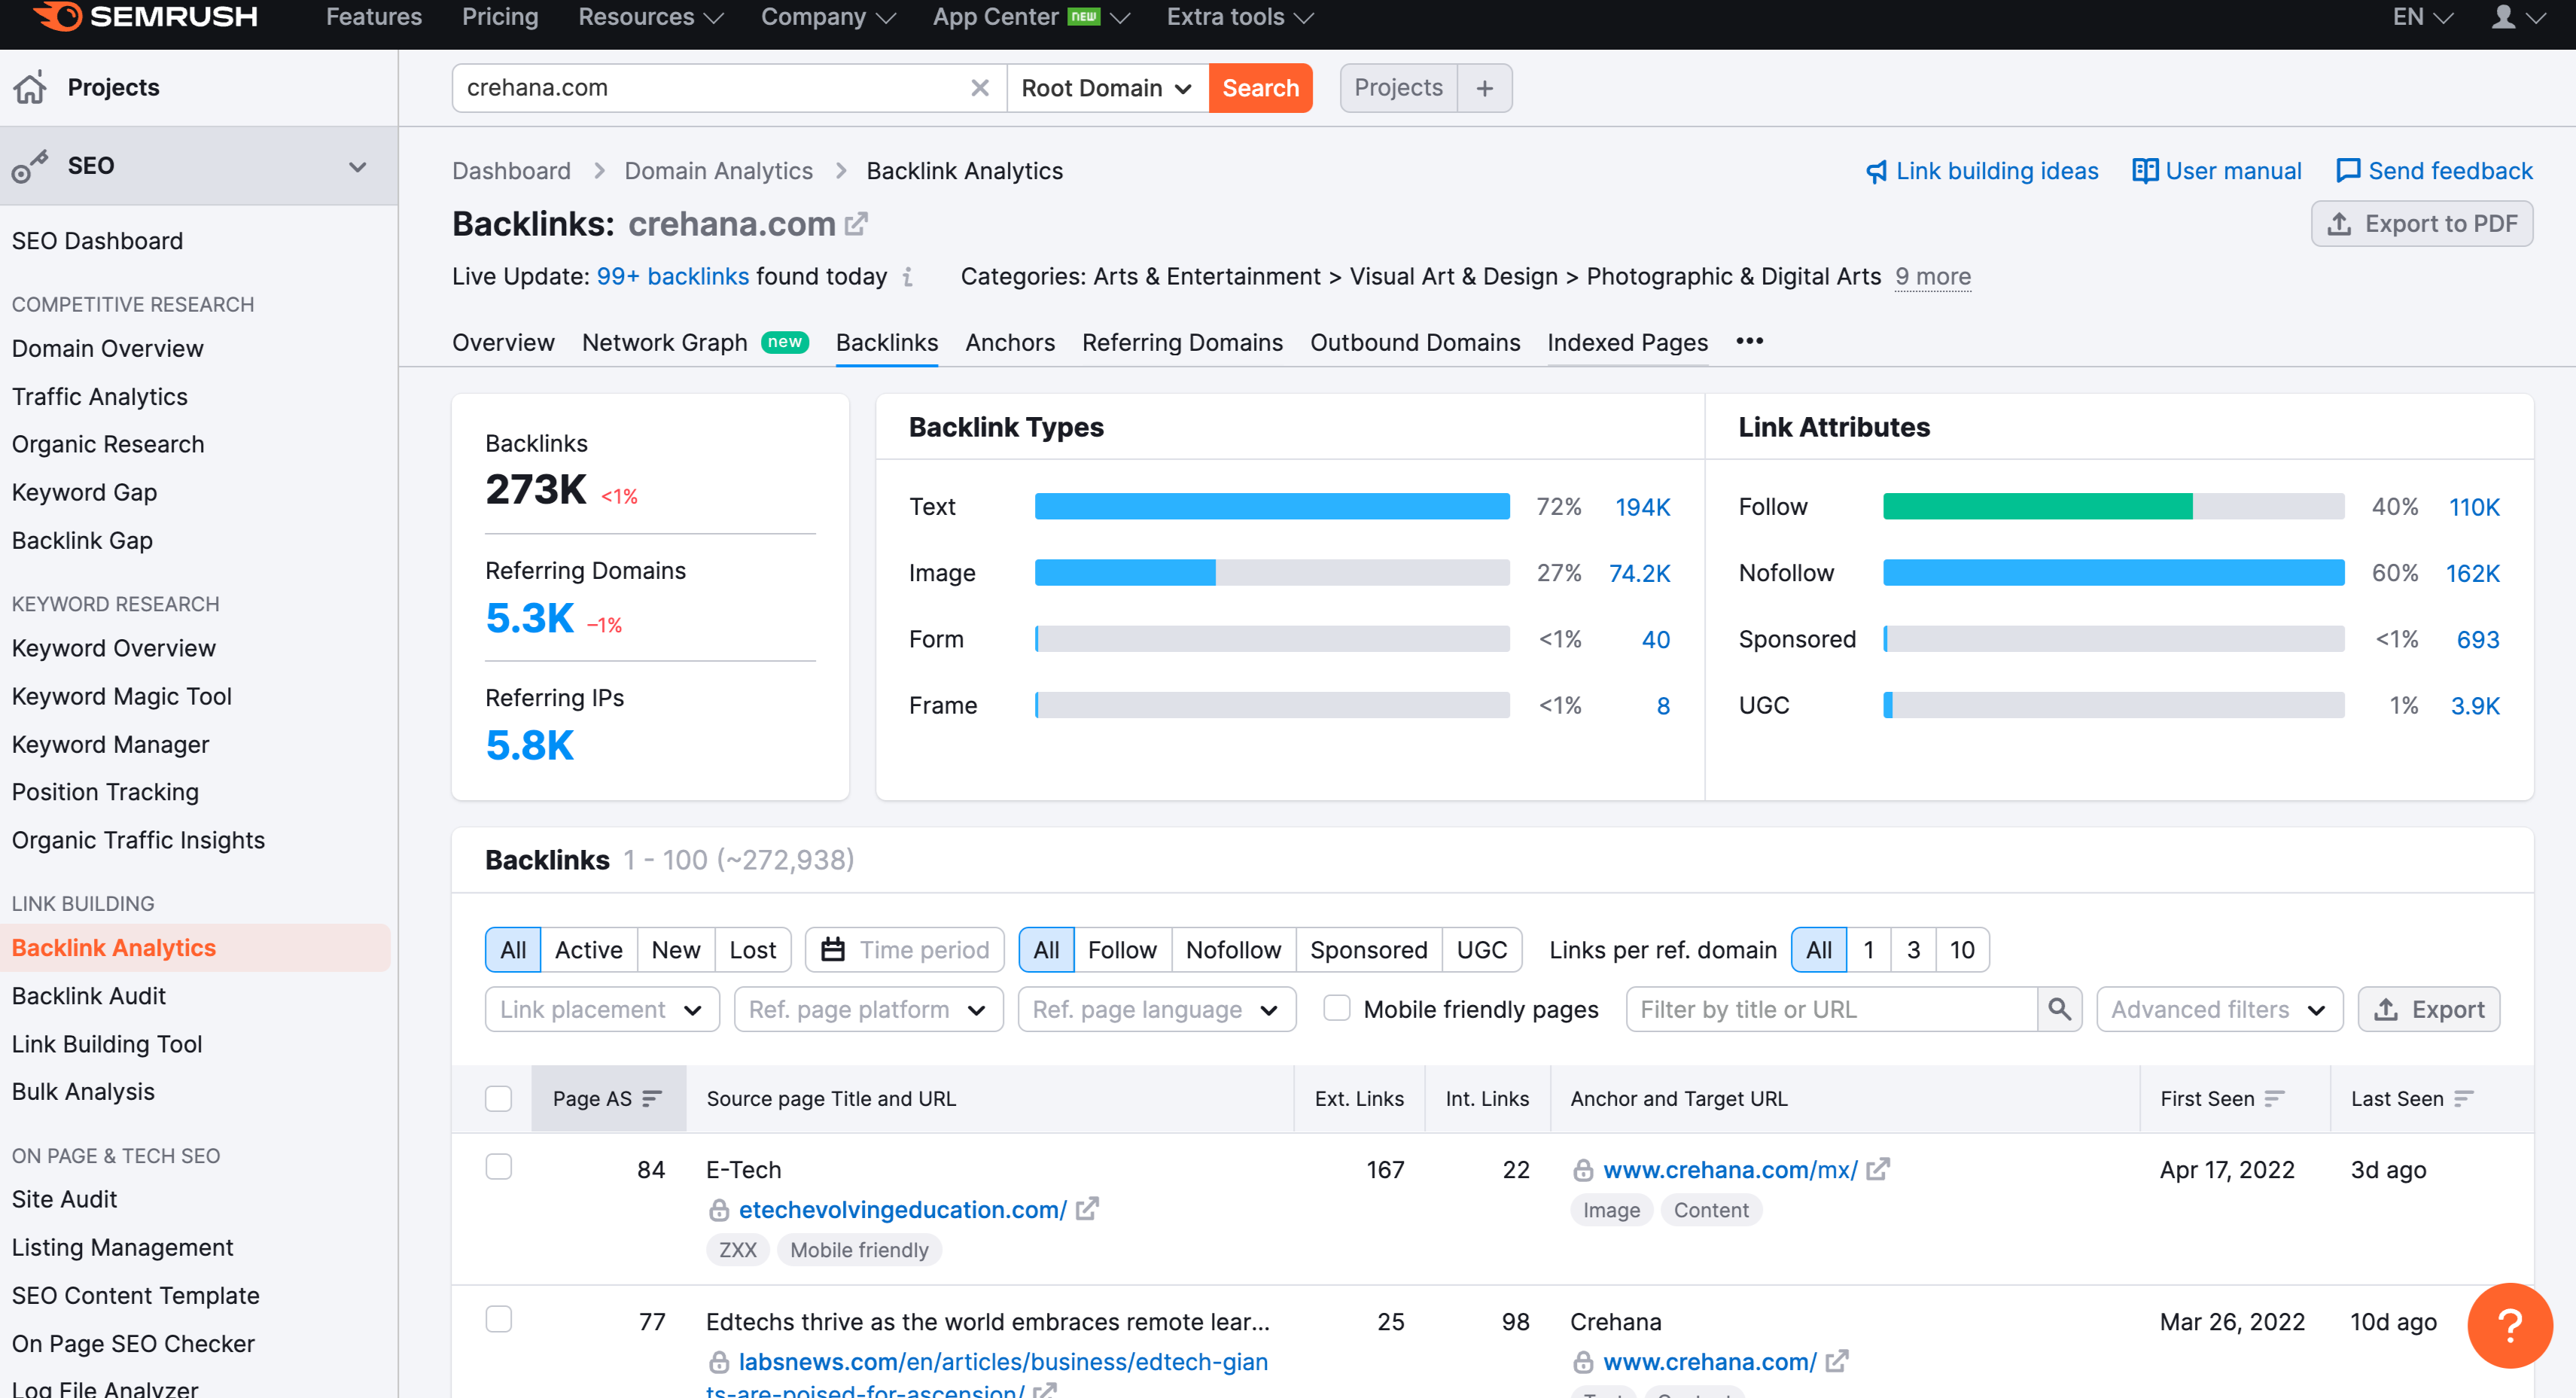Clear the crehana.com search field
This screenshot has height=1398, width=2576.
tap(980, 88)
